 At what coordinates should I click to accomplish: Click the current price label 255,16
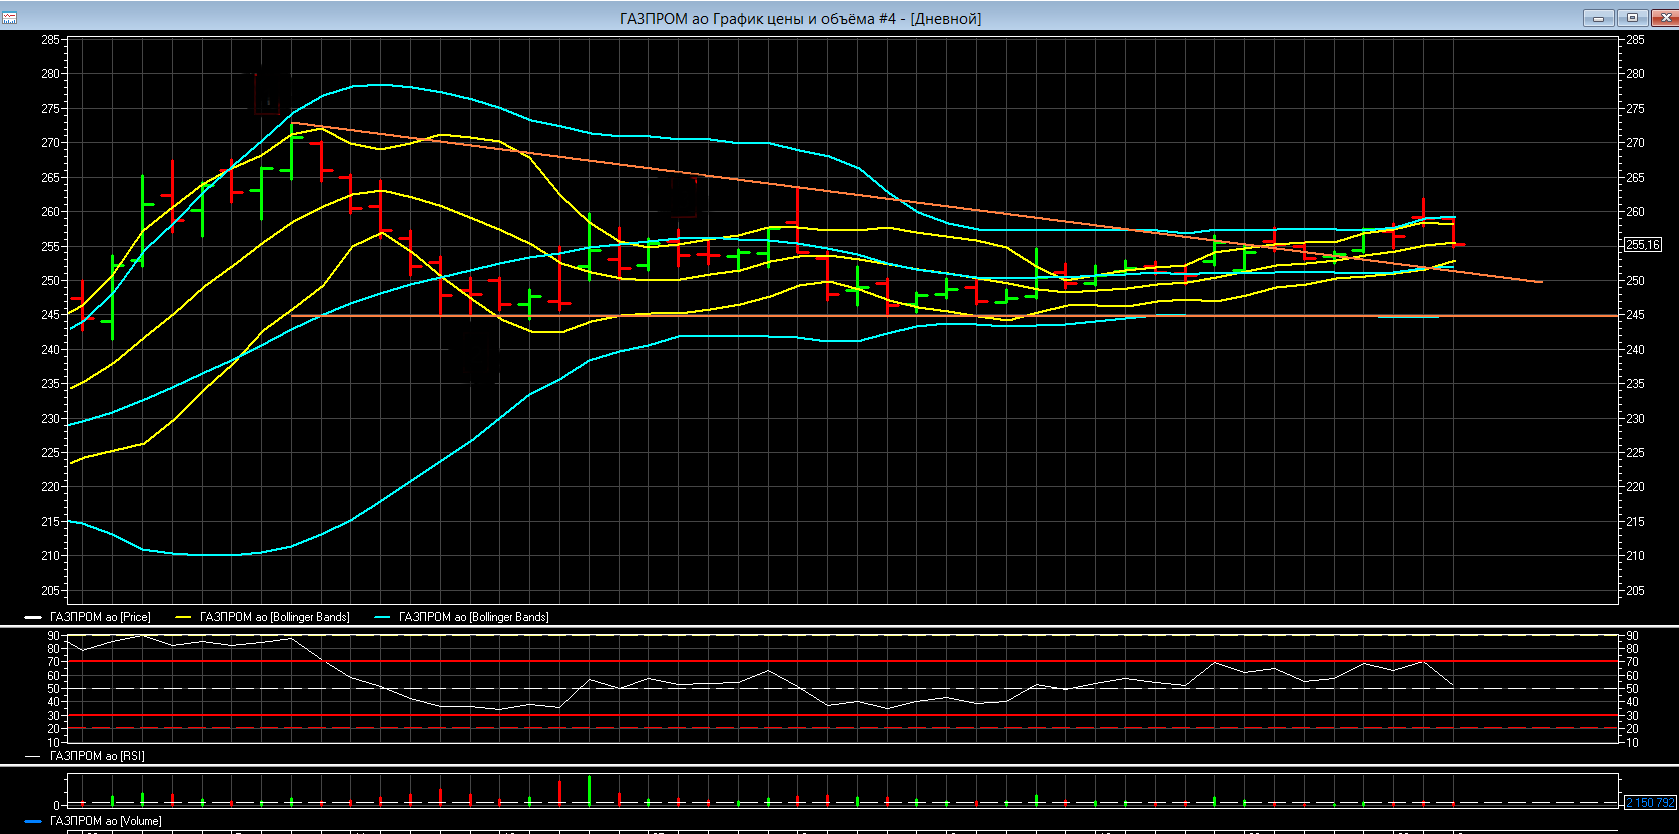1643,245
